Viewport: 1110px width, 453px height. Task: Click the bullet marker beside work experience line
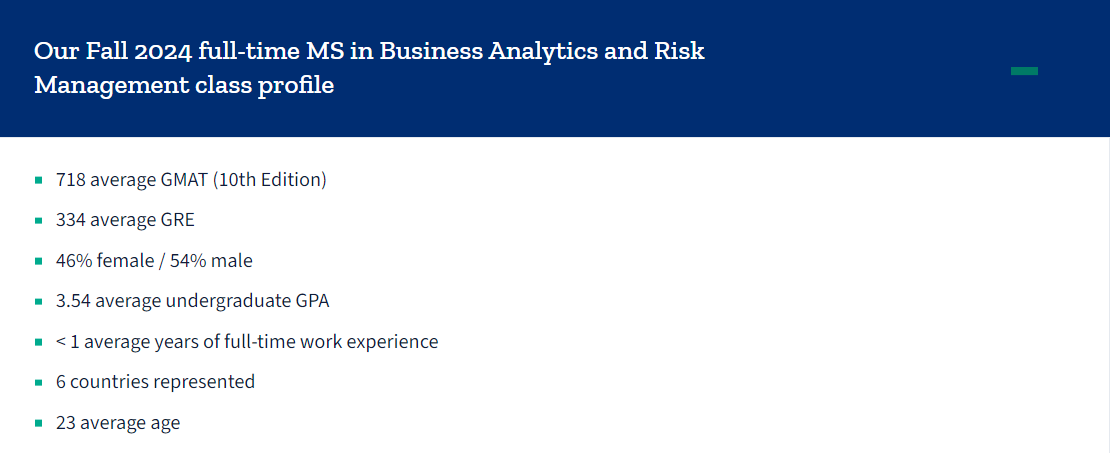coord(38,342)
